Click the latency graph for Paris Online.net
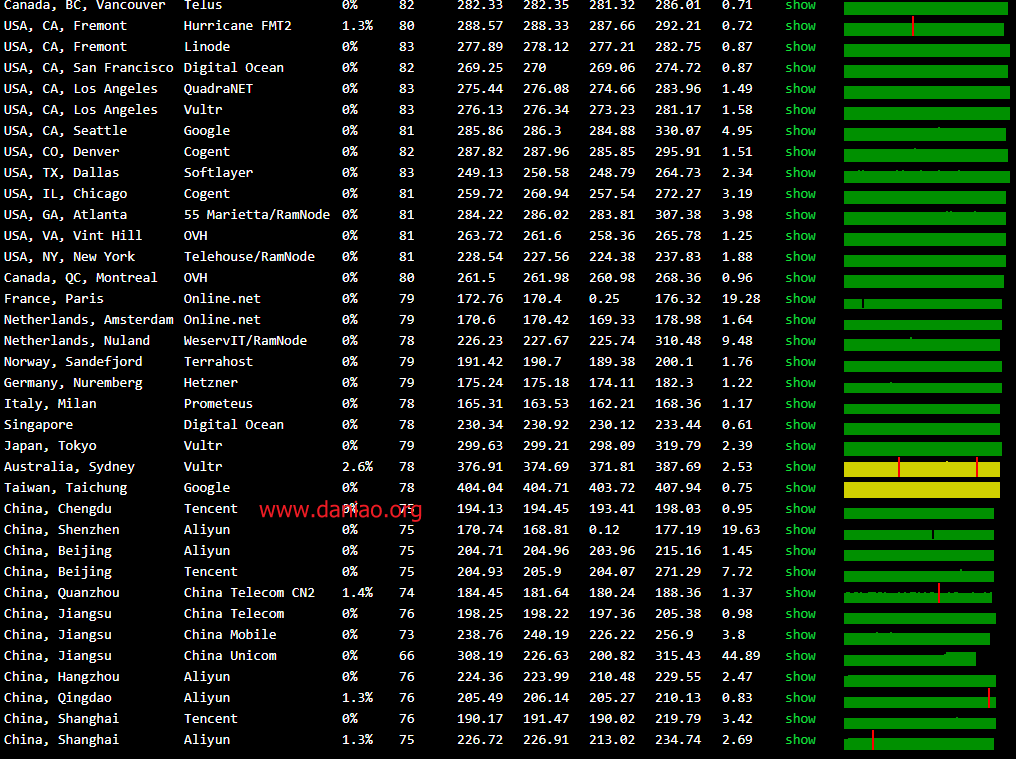This screenshot has width=1016, height=759. [923, 303]
